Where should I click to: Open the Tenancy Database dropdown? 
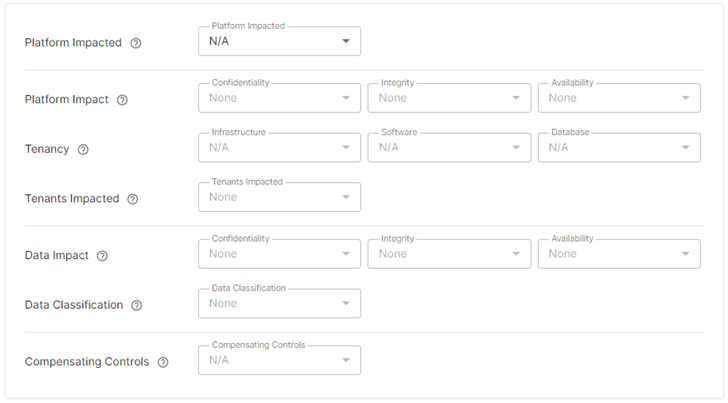pyautogui.click(x=619, y=147)
